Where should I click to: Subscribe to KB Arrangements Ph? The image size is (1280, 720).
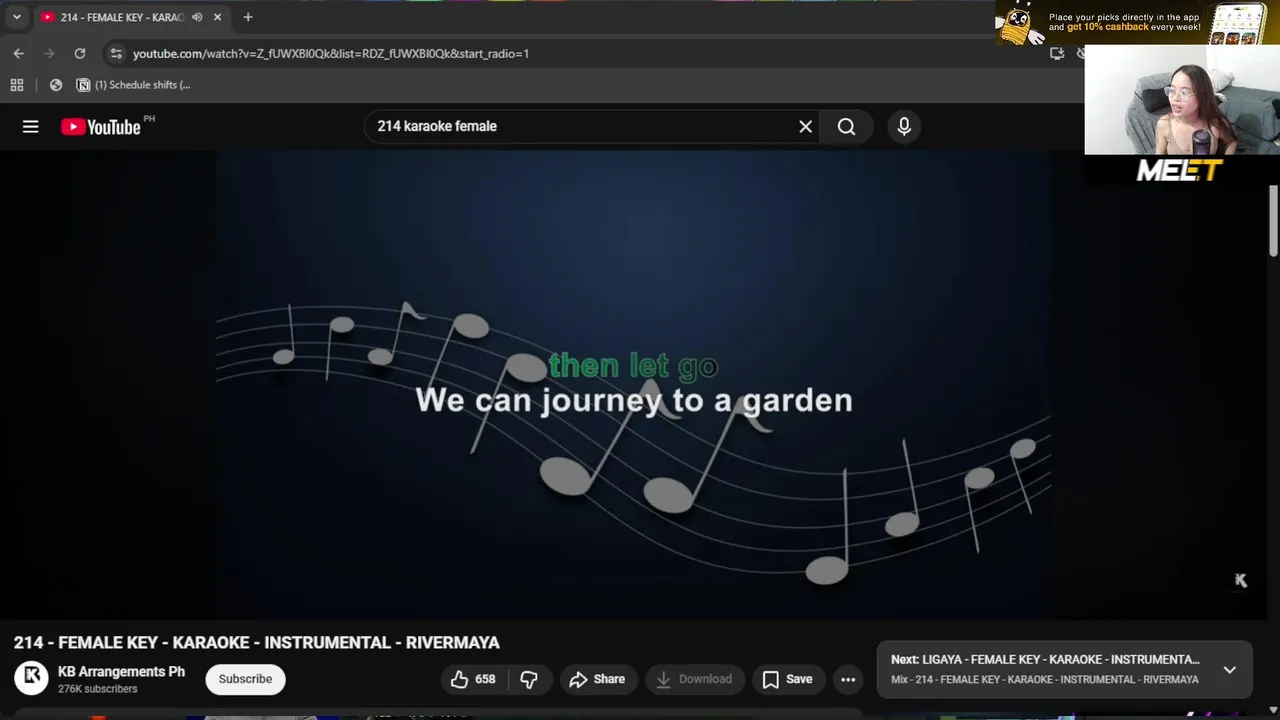point(245,679)
